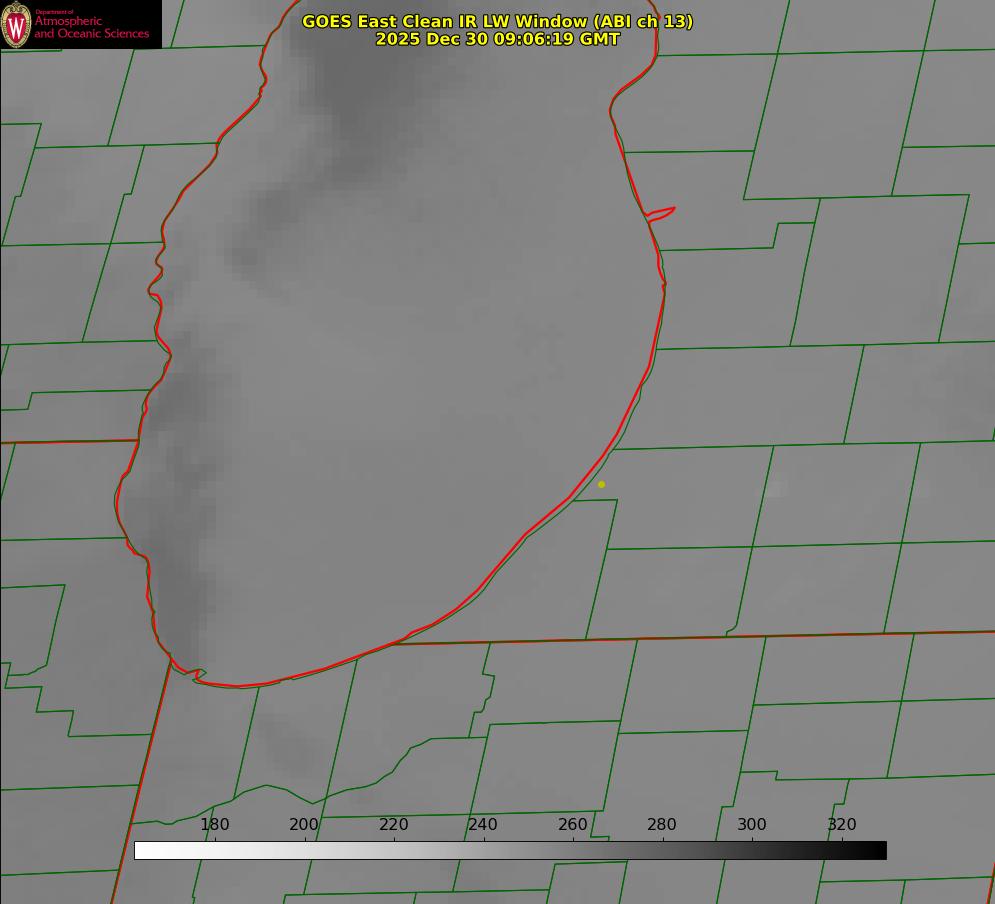
Task: Click the grayscale temperature colorbar
Action: 510,850
